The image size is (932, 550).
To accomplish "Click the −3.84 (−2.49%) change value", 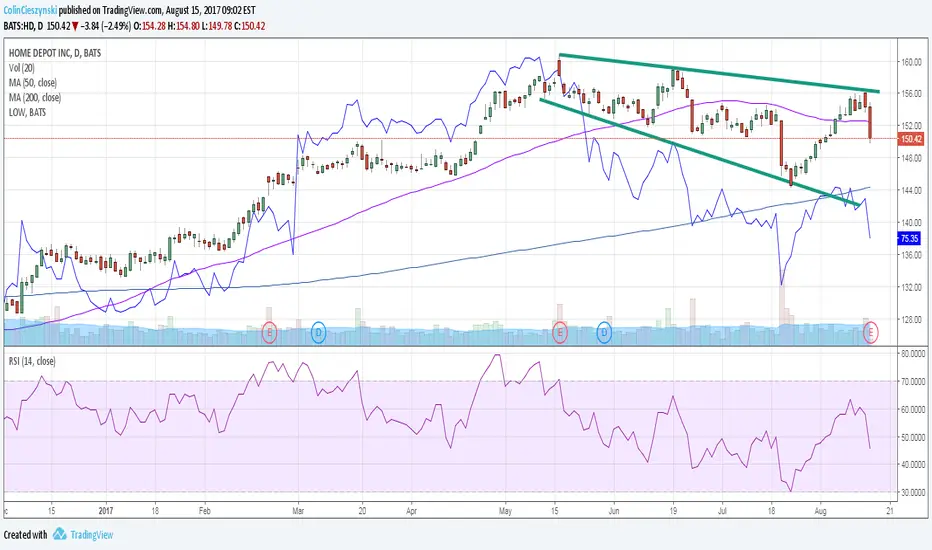I will point(106,26).
